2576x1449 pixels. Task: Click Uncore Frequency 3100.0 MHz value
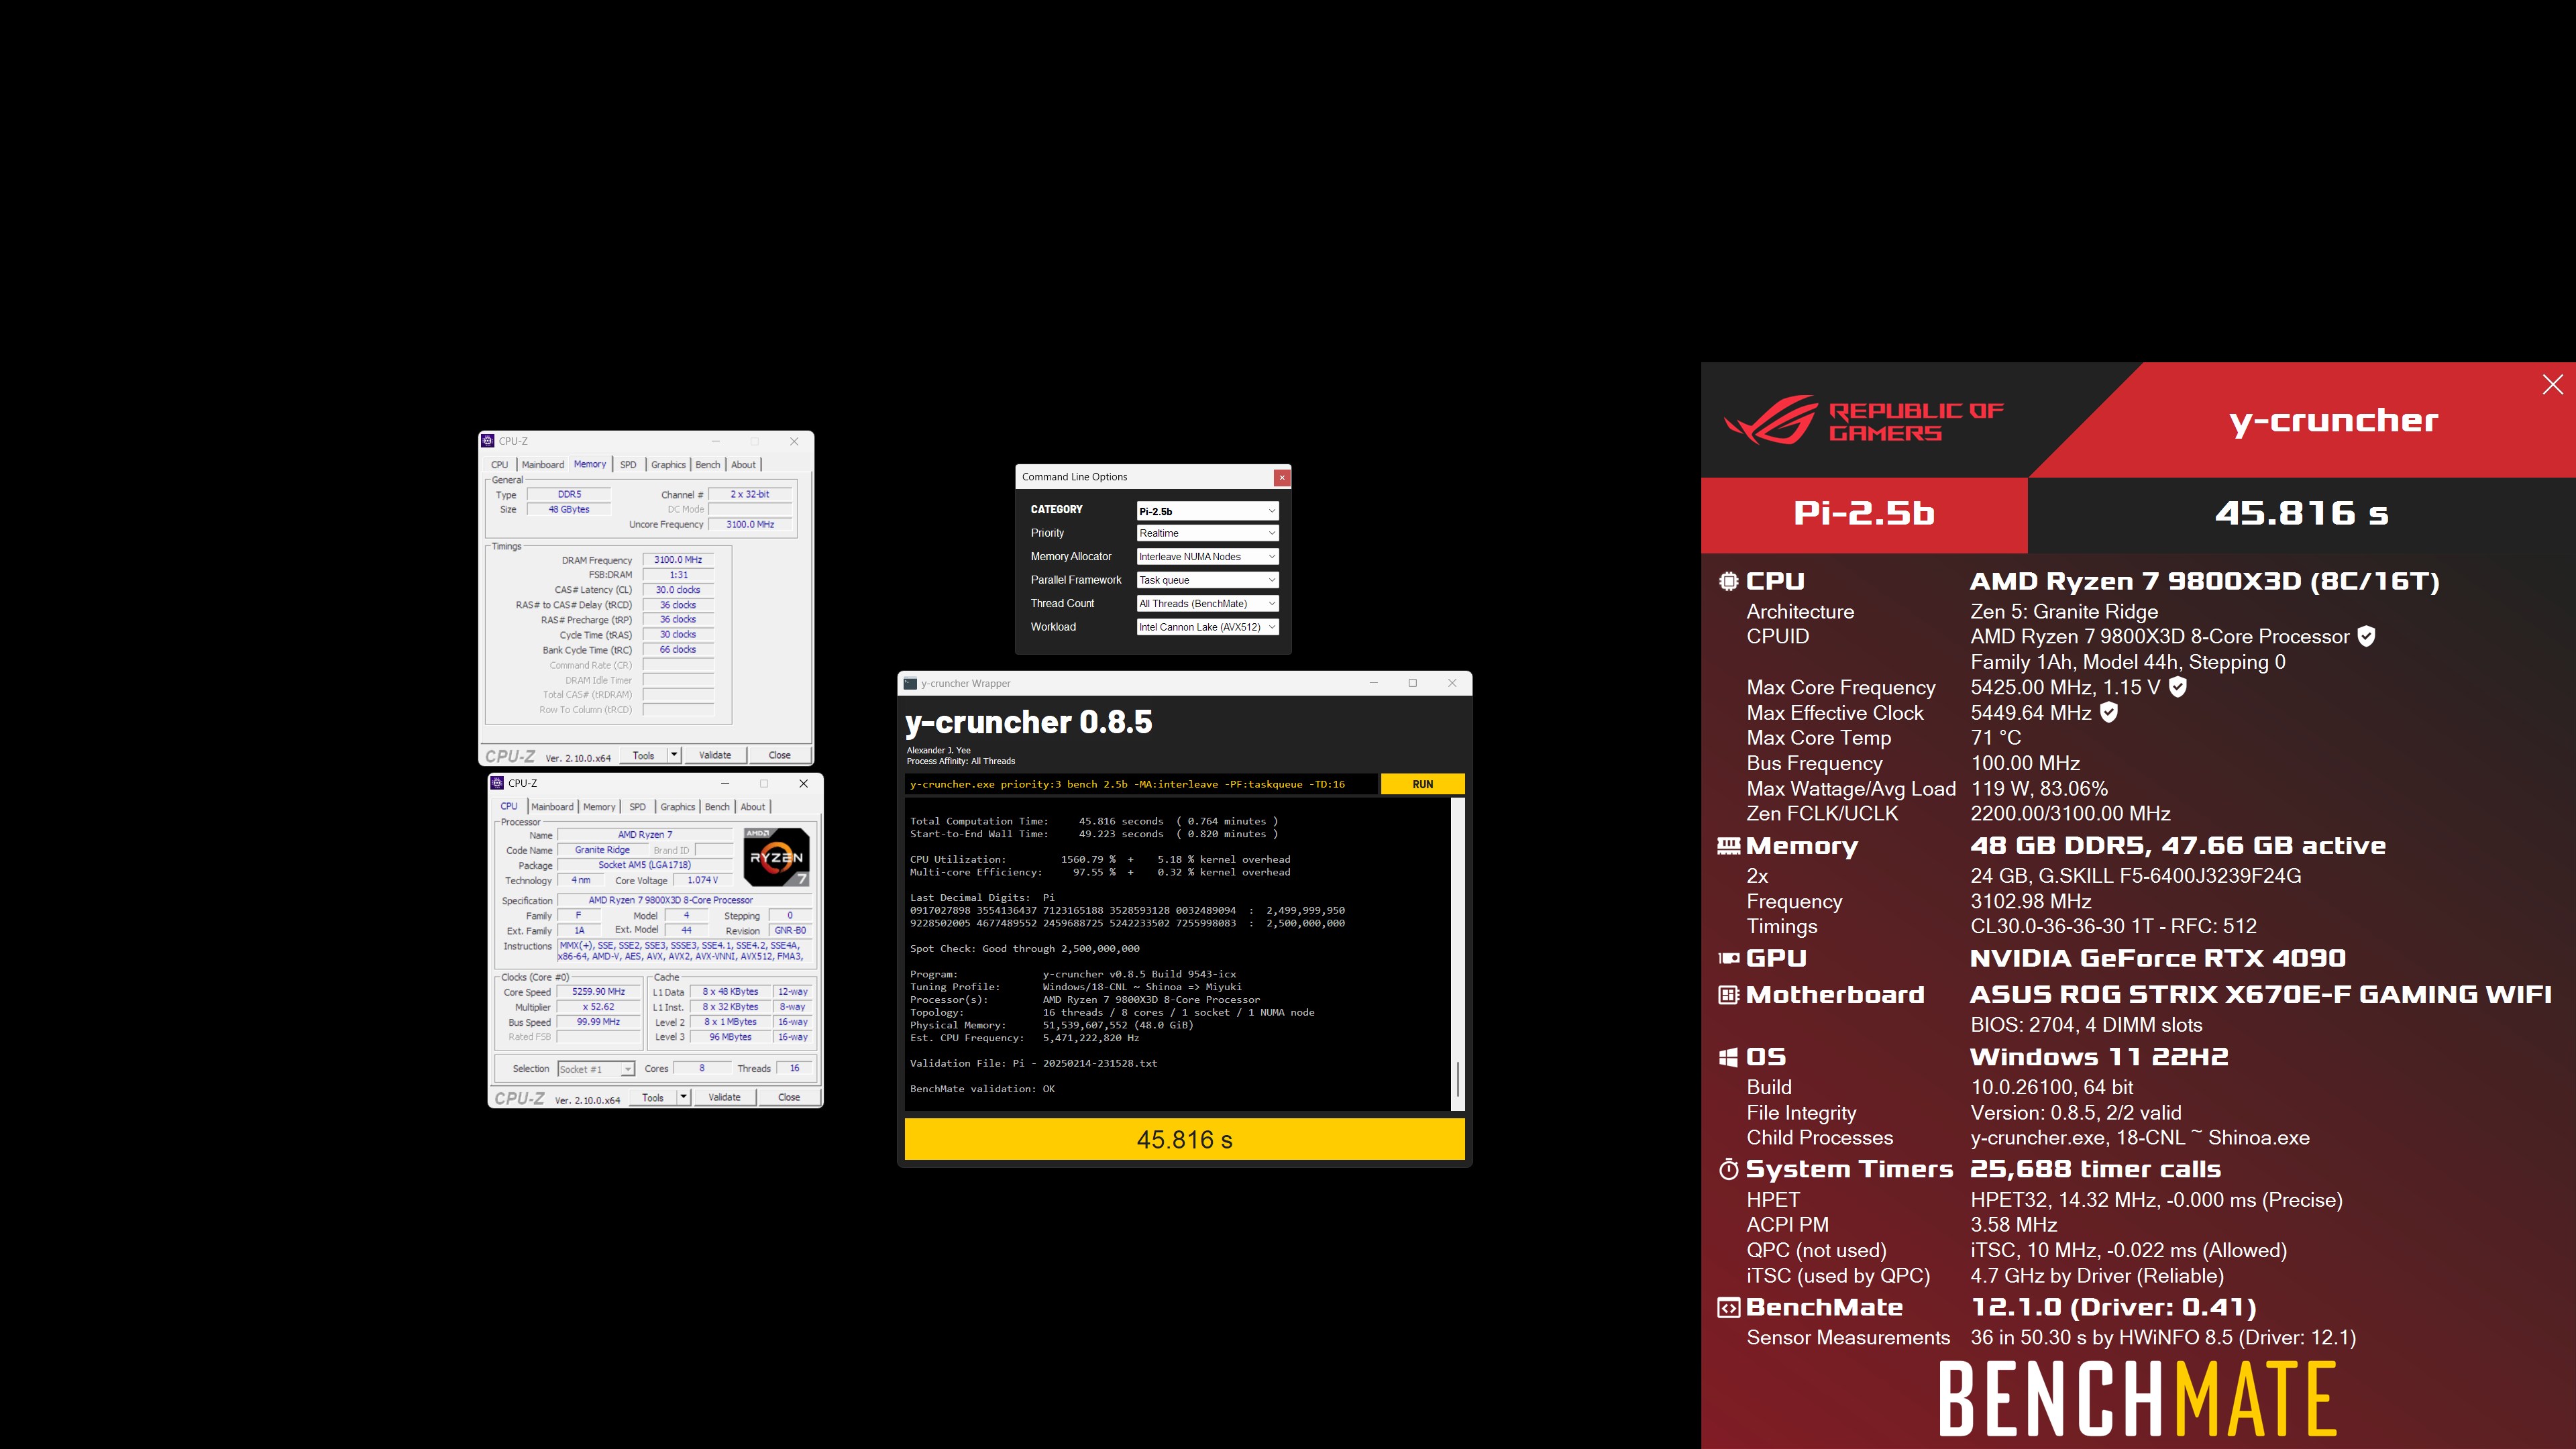pos(750,524)
